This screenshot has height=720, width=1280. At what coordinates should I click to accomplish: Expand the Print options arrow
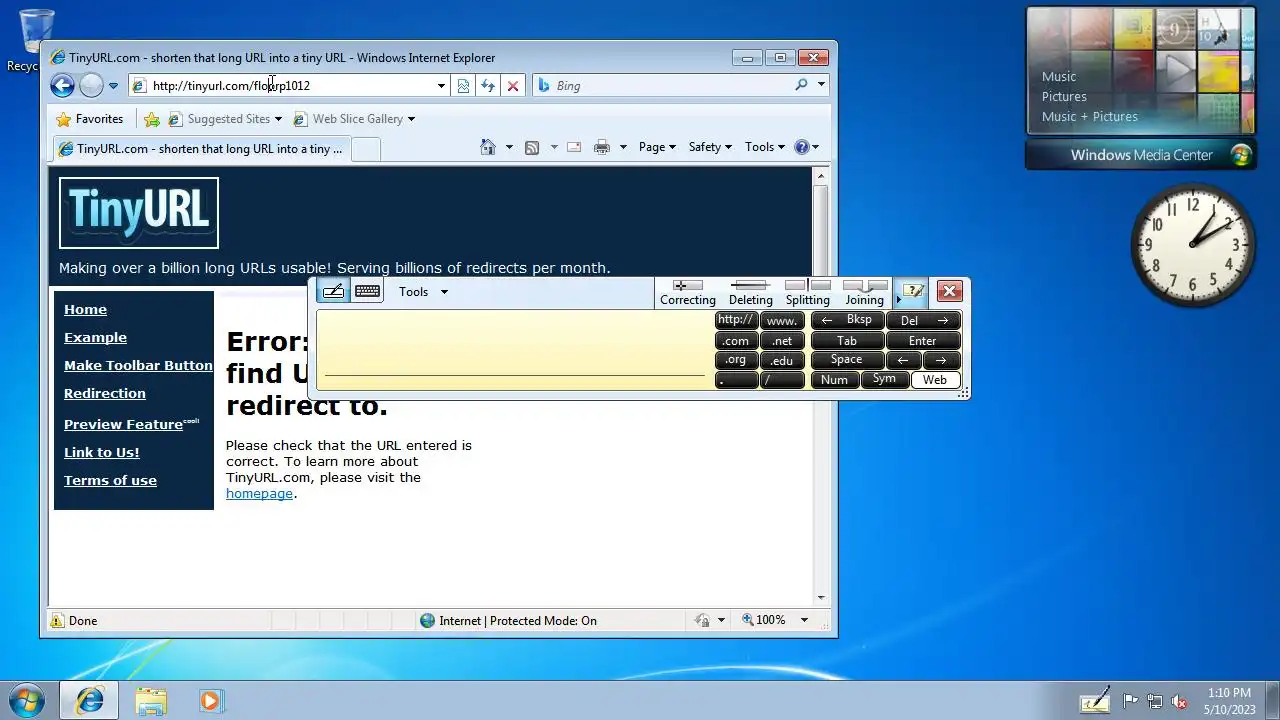point(622,147)
